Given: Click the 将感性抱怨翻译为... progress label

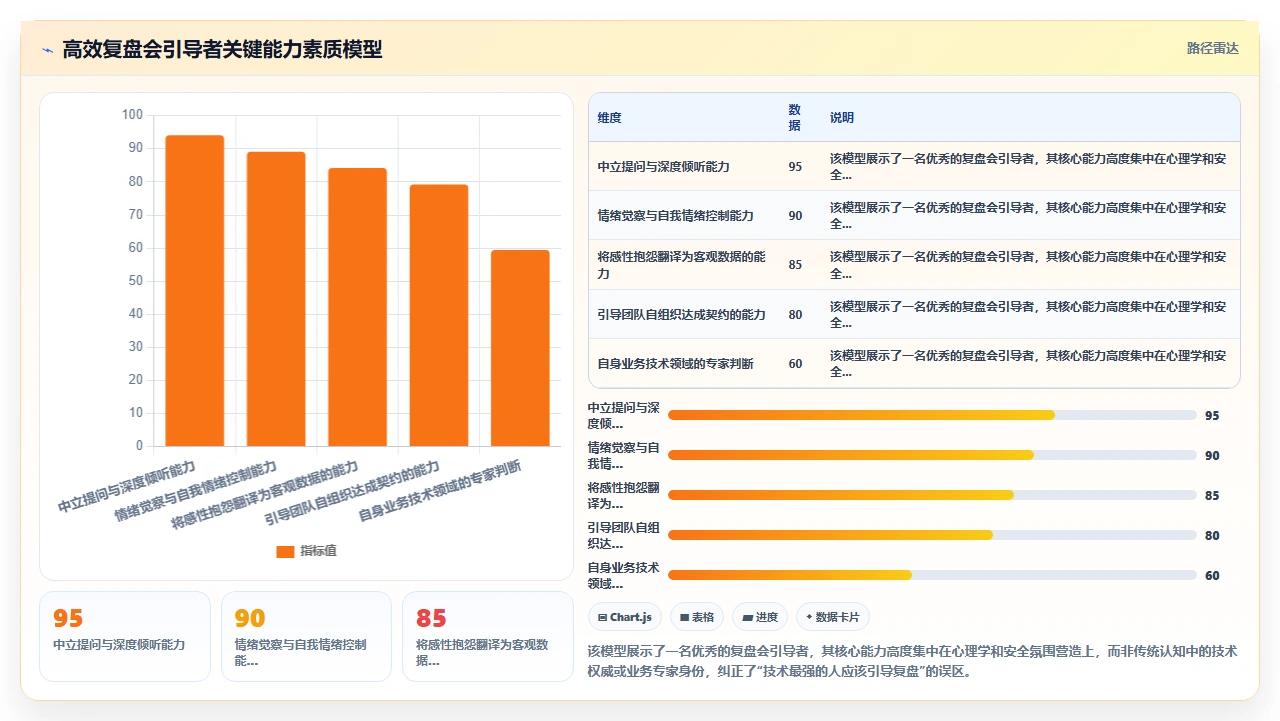Looking at the screenshot, I should point(624,495).
